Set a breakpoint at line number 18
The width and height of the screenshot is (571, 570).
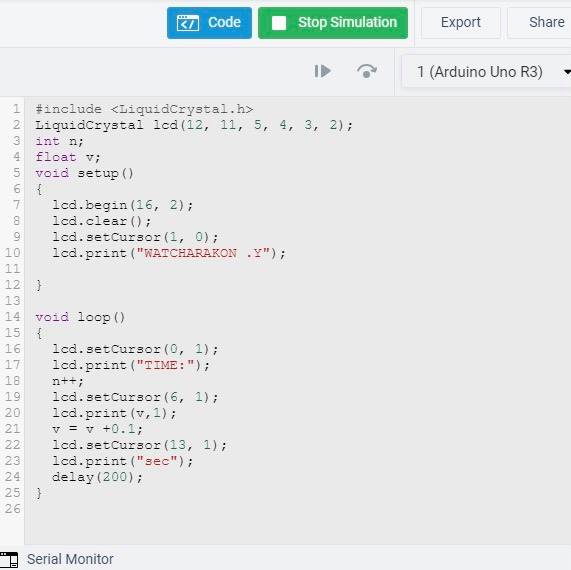(12, 381)
